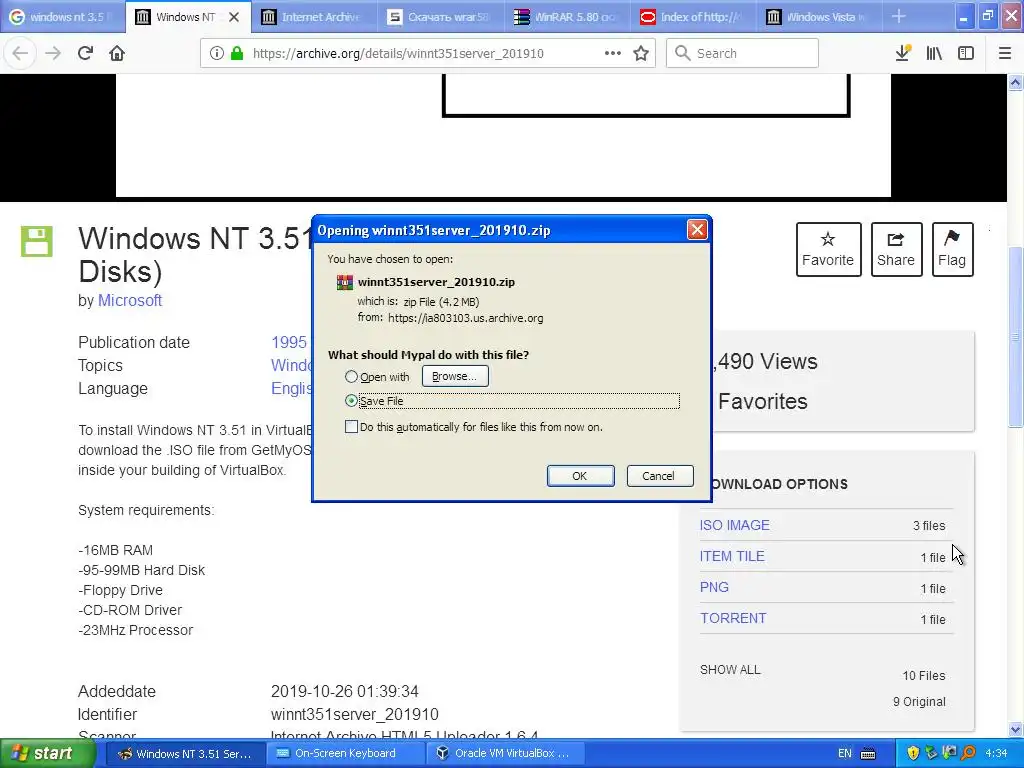Image resolution: width=1024 pixels, height=768 pixels.
Task: Open the Library icon
Action: 934,53
